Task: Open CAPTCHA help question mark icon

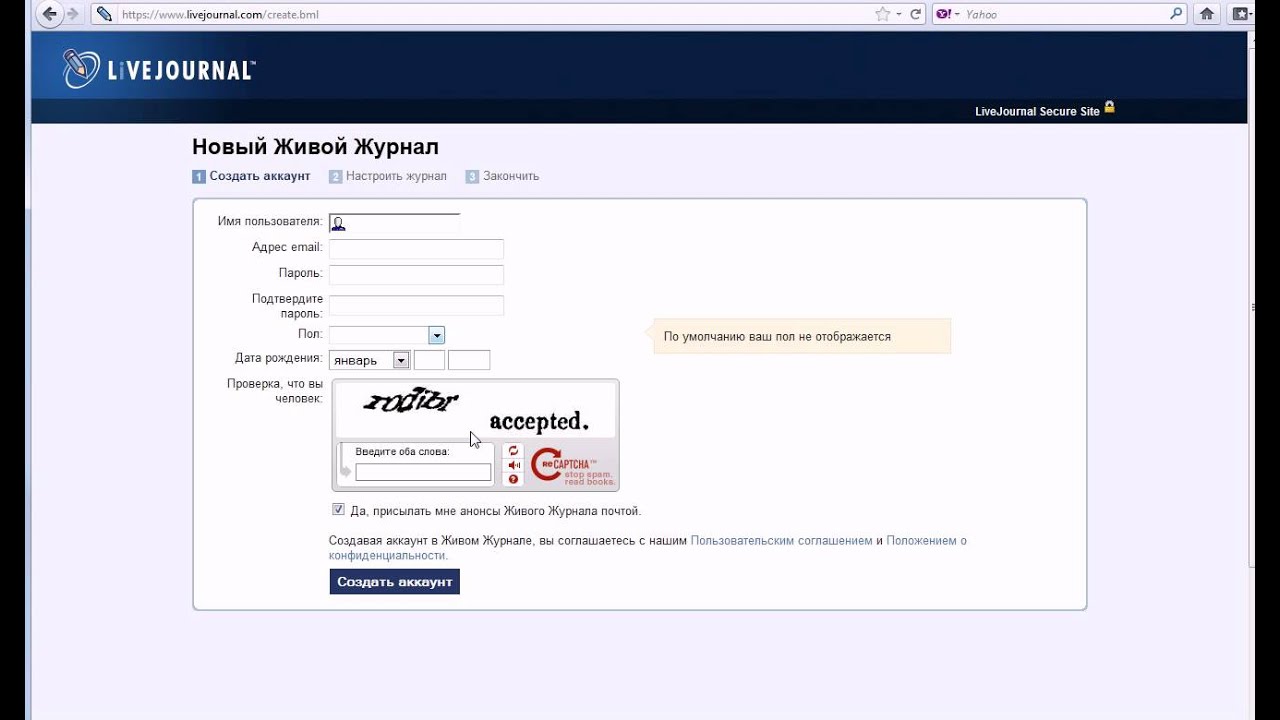Action: [513, 479]
